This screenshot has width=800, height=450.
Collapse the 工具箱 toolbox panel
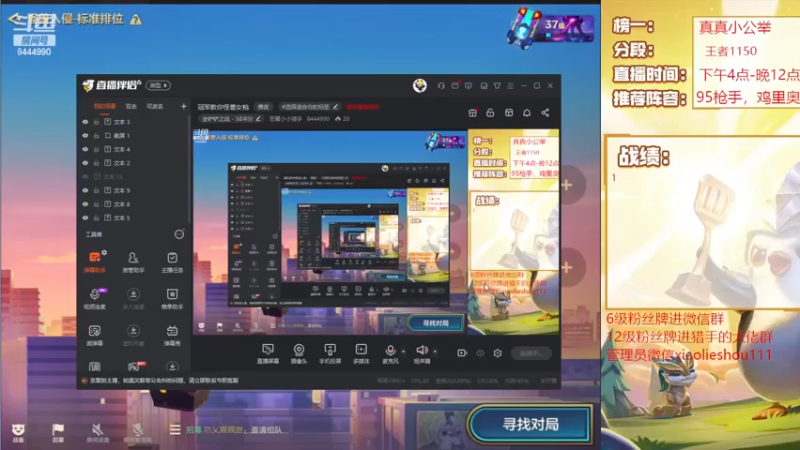179,234
